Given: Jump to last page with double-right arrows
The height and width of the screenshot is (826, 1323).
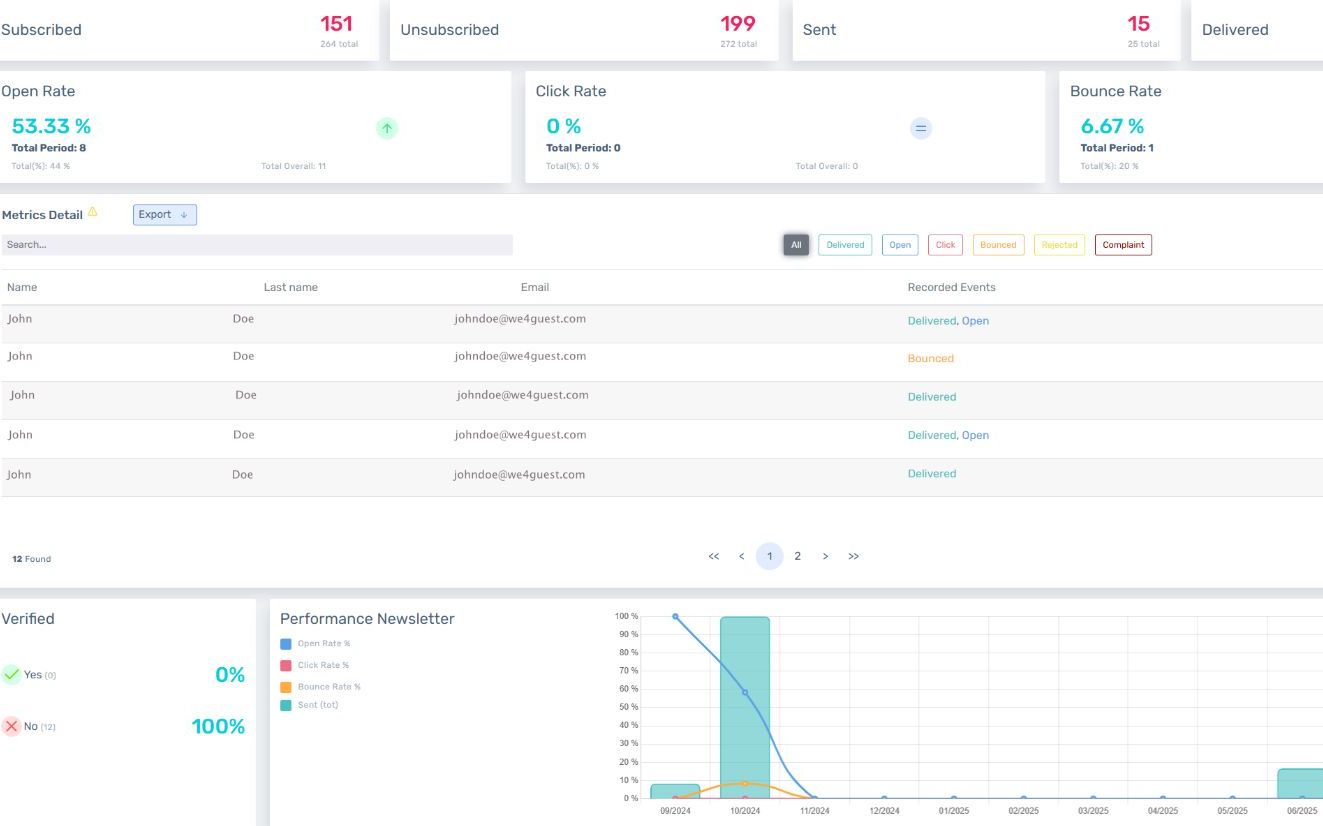Looking at the screenshot, I should (x=853, y=557).
